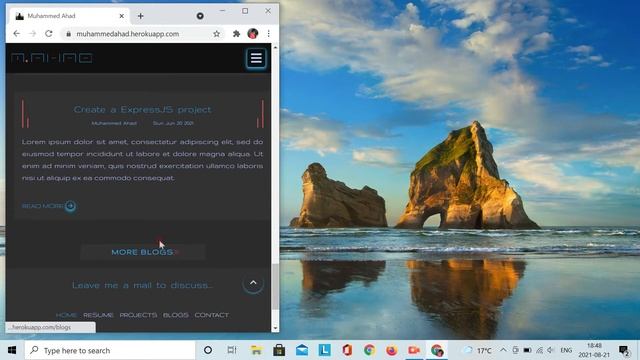Open the notification center icon

coord(624,350)
